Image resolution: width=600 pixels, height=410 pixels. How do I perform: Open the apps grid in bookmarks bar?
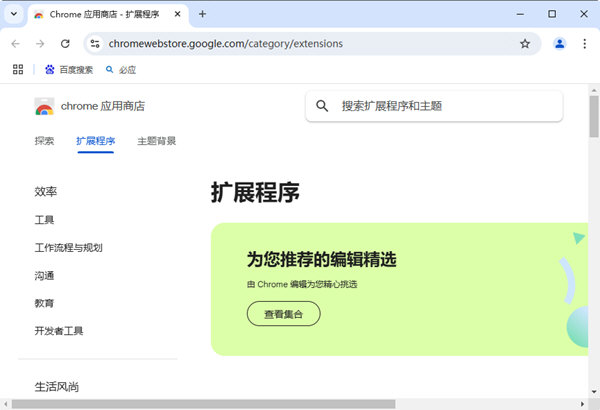tap(18, 69)
